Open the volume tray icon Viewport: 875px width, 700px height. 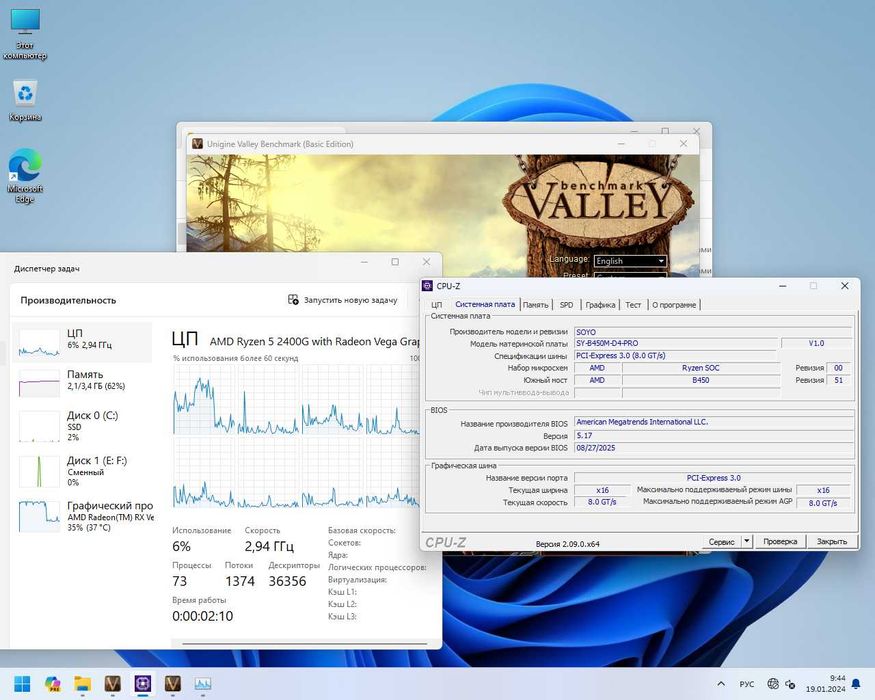point(790,684)
